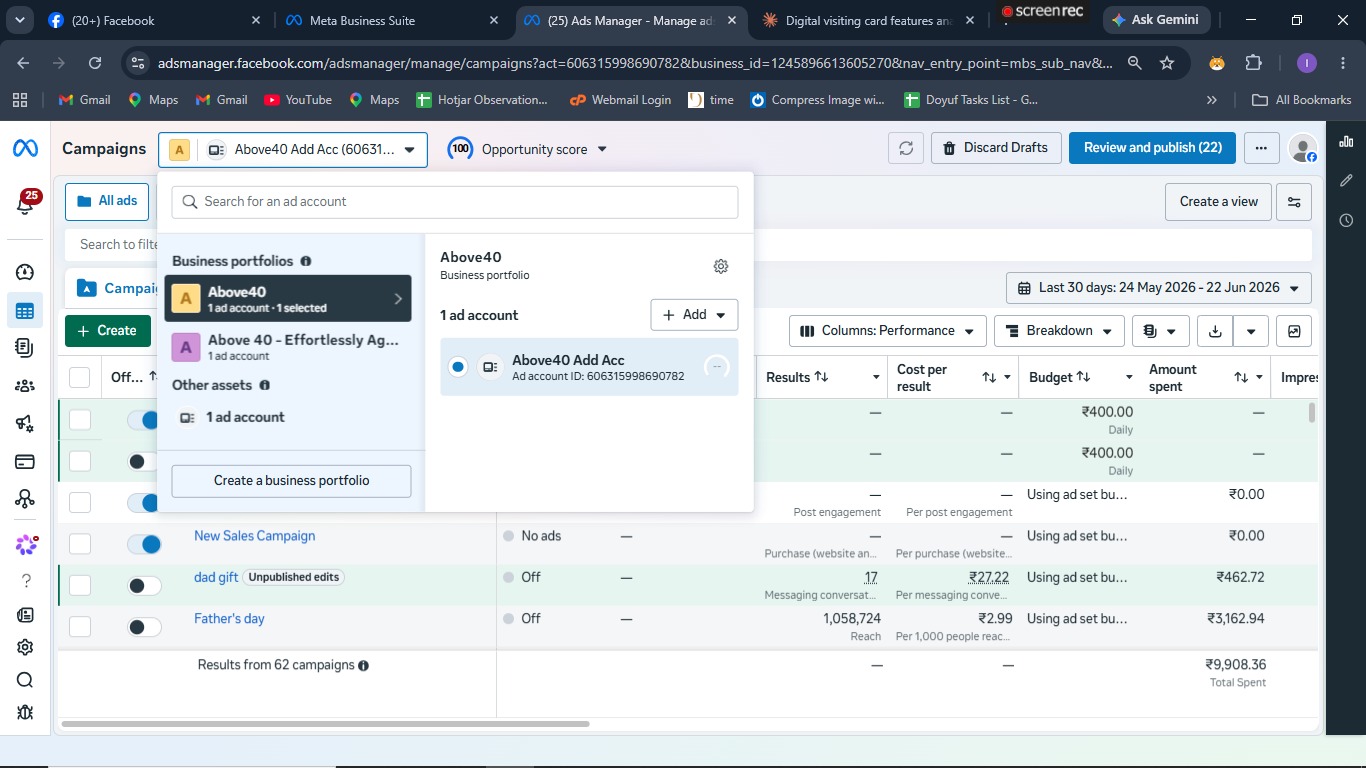
Task: Open the Breakdown dropdown
Action: pyautogui.click(x=1060, y=331)
